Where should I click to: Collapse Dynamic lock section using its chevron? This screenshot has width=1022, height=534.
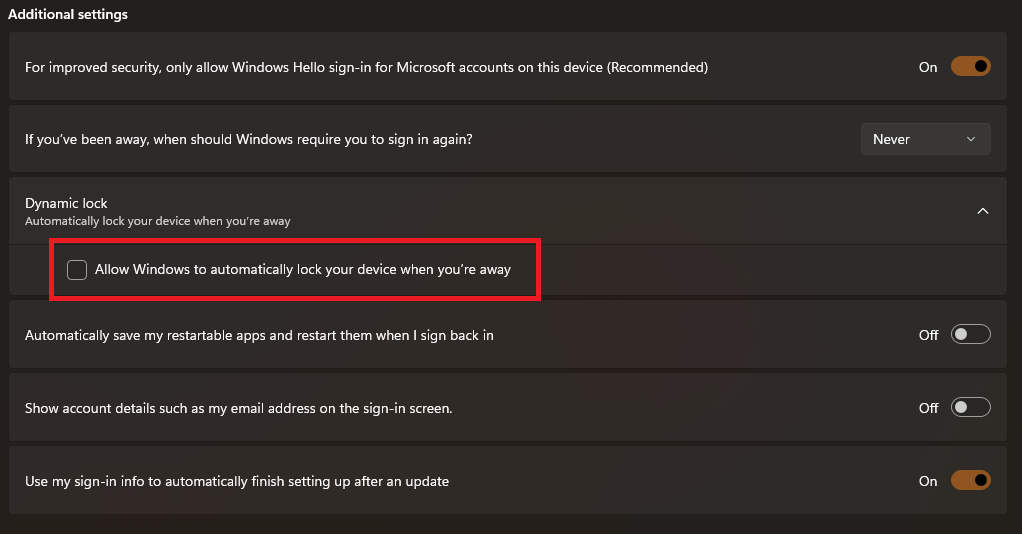click(982, 211)
